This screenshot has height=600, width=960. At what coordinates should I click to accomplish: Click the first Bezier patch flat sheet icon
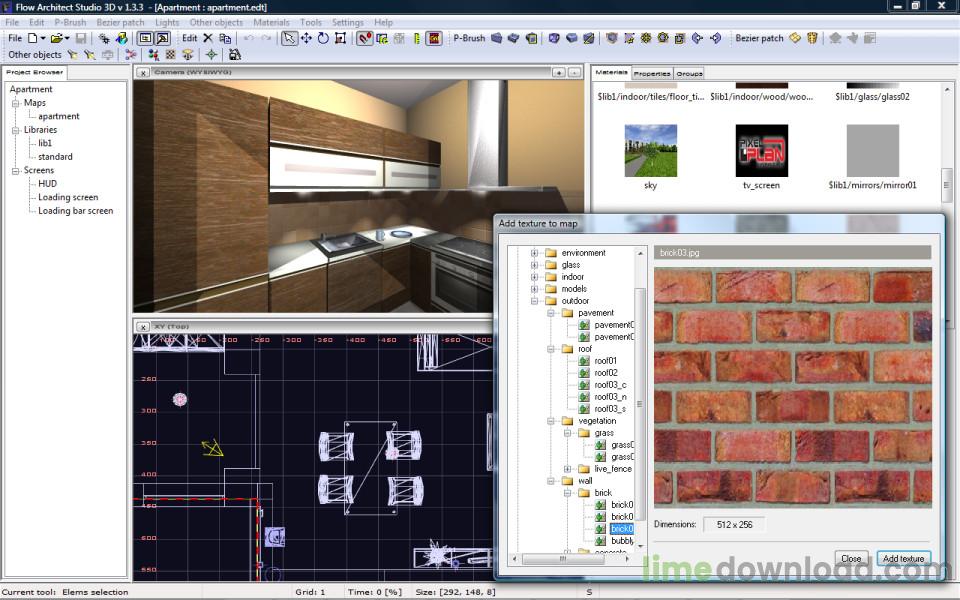click(x=795, y=38)
